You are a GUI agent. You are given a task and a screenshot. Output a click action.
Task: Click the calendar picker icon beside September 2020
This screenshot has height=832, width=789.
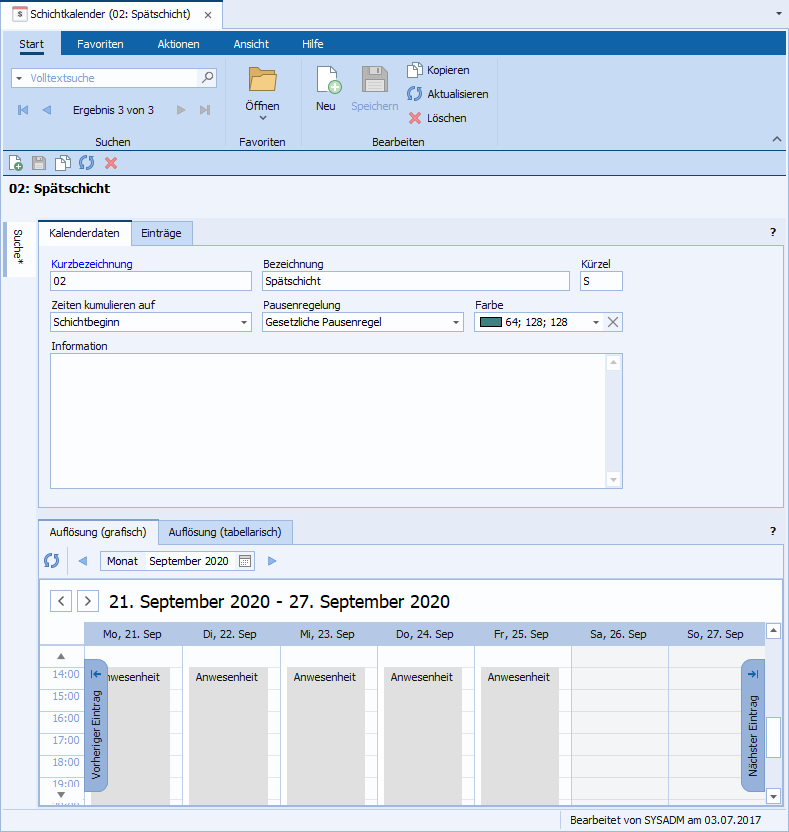(x=245, y=561)
